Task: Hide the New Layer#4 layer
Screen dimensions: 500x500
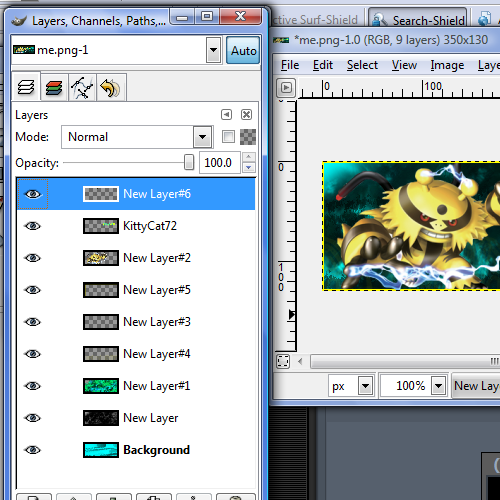Action: [33, 354]
